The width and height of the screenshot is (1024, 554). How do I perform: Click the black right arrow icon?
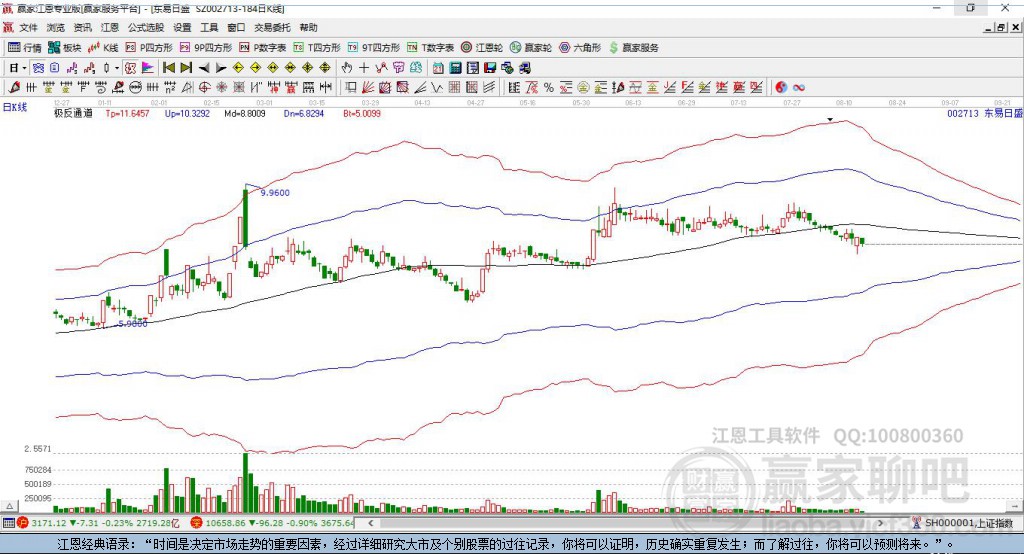(221, 68)
